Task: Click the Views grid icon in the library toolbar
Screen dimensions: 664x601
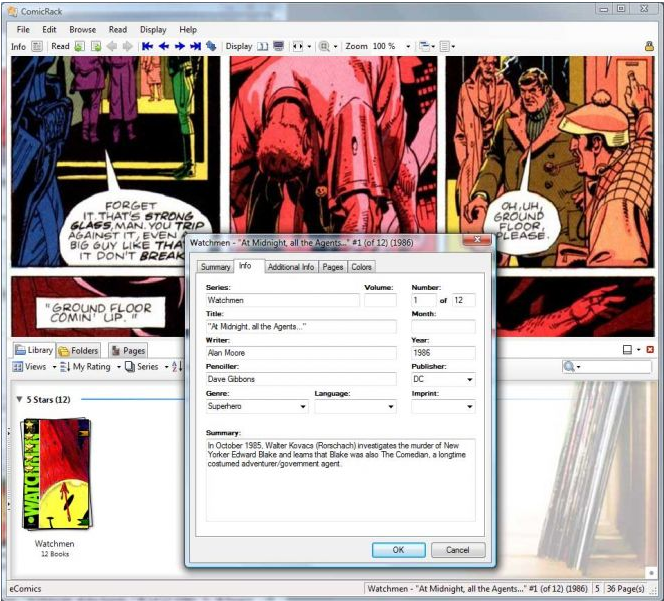Action: tap(17, 367)
